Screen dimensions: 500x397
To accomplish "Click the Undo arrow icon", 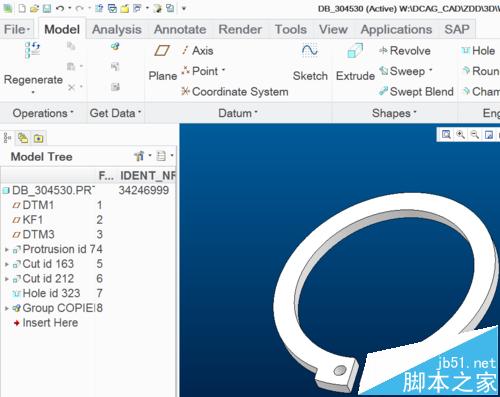I will 60,8.
